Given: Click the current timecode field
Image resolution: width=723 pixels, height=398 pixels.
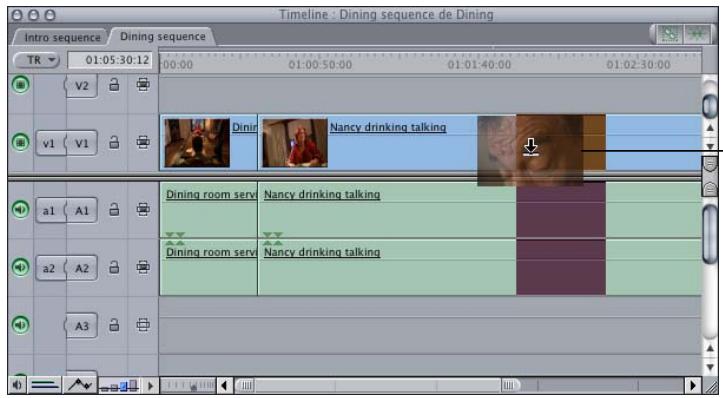Looking at the screenshot, I should coord(110,60).
